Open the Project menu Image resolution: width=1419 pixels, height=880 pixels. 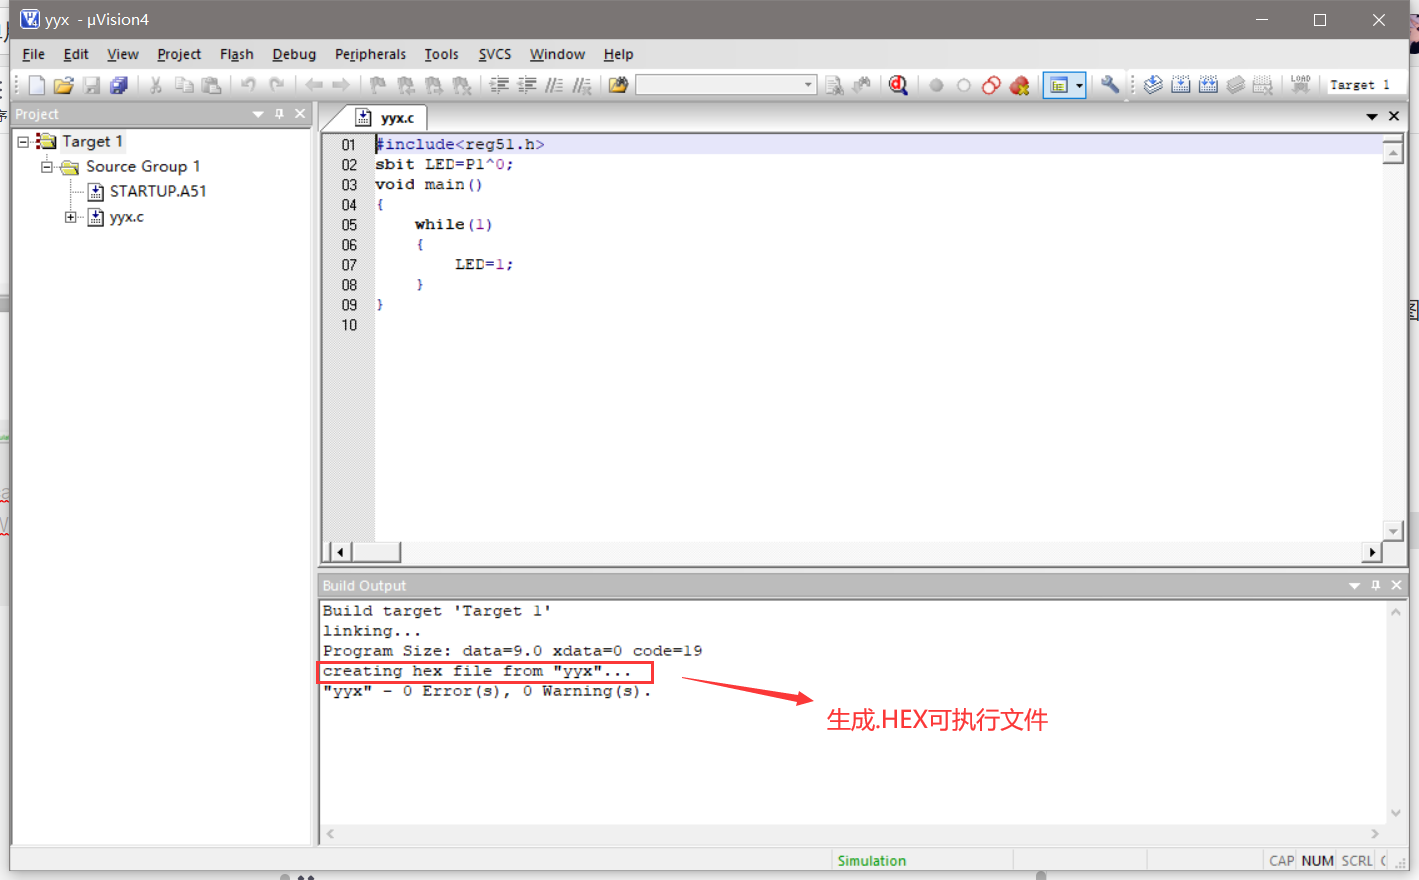click(179, 54)
